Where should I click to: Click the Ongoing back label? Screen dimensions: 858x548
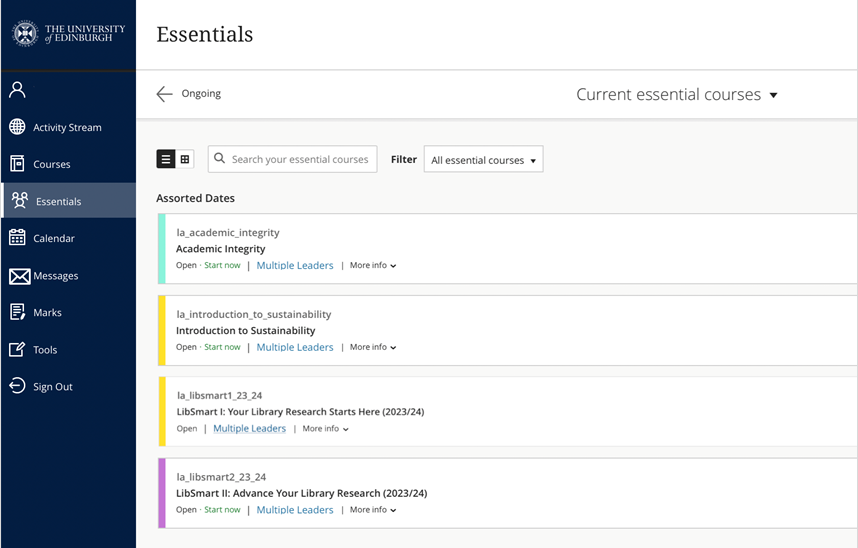(201, 94)
